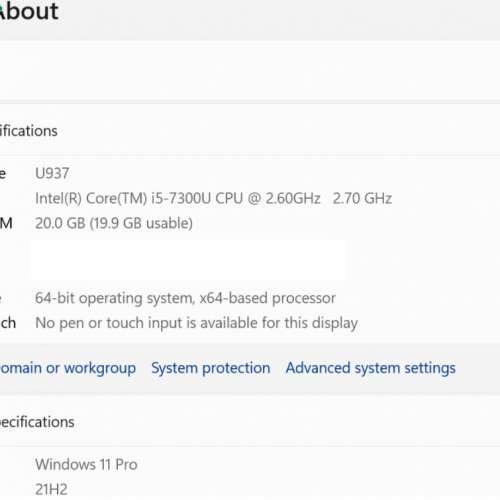The height and width of the screenshot is (500, 500).
Task: Select the No pen or touch input text
Action: click(x=196, y=323)
